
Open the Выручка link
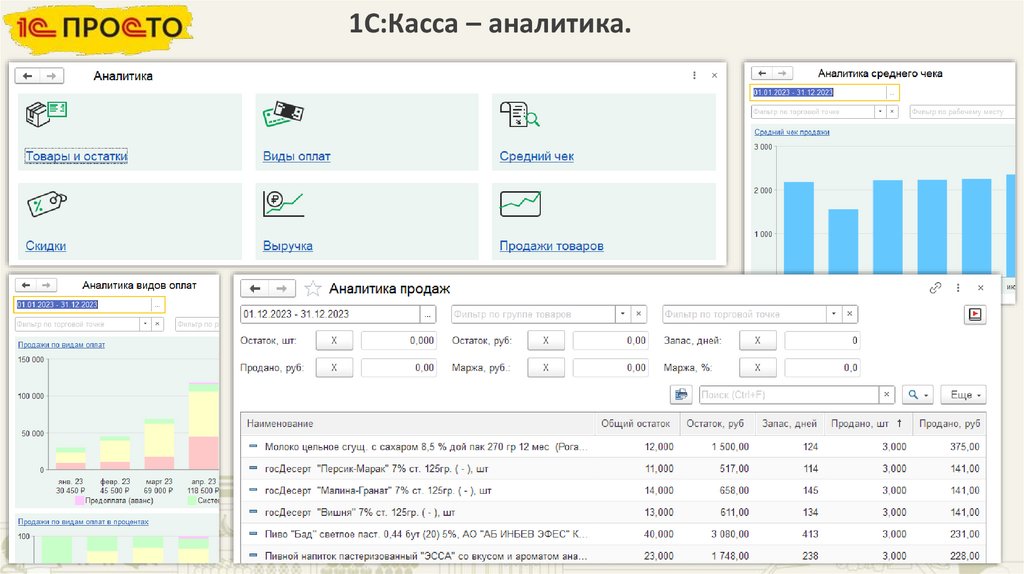[287, 246]
